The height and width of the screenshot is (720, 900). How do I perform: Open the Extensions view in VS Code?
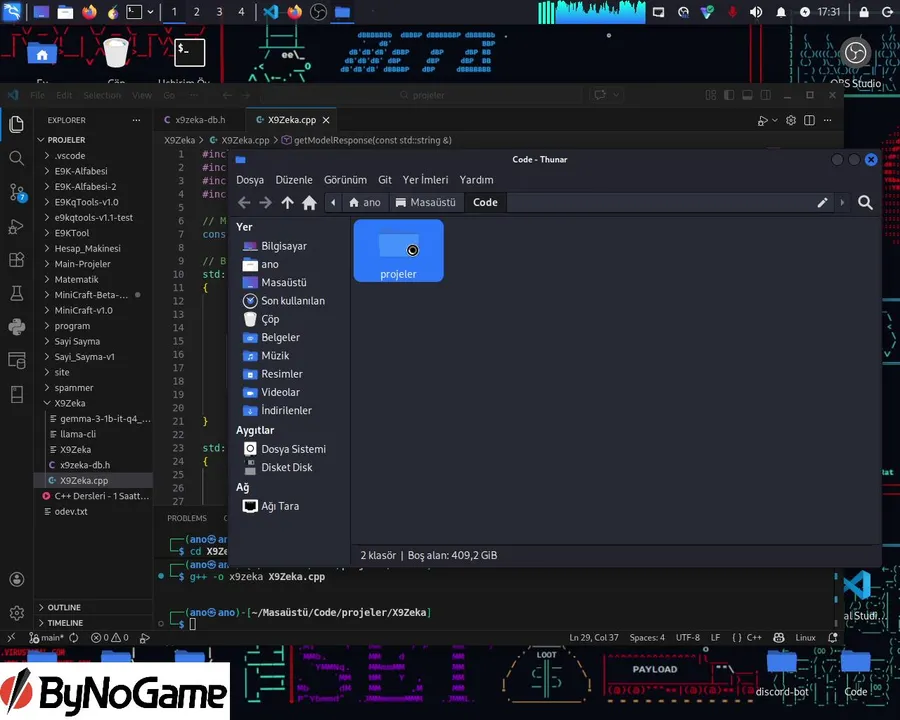[17, 260]
